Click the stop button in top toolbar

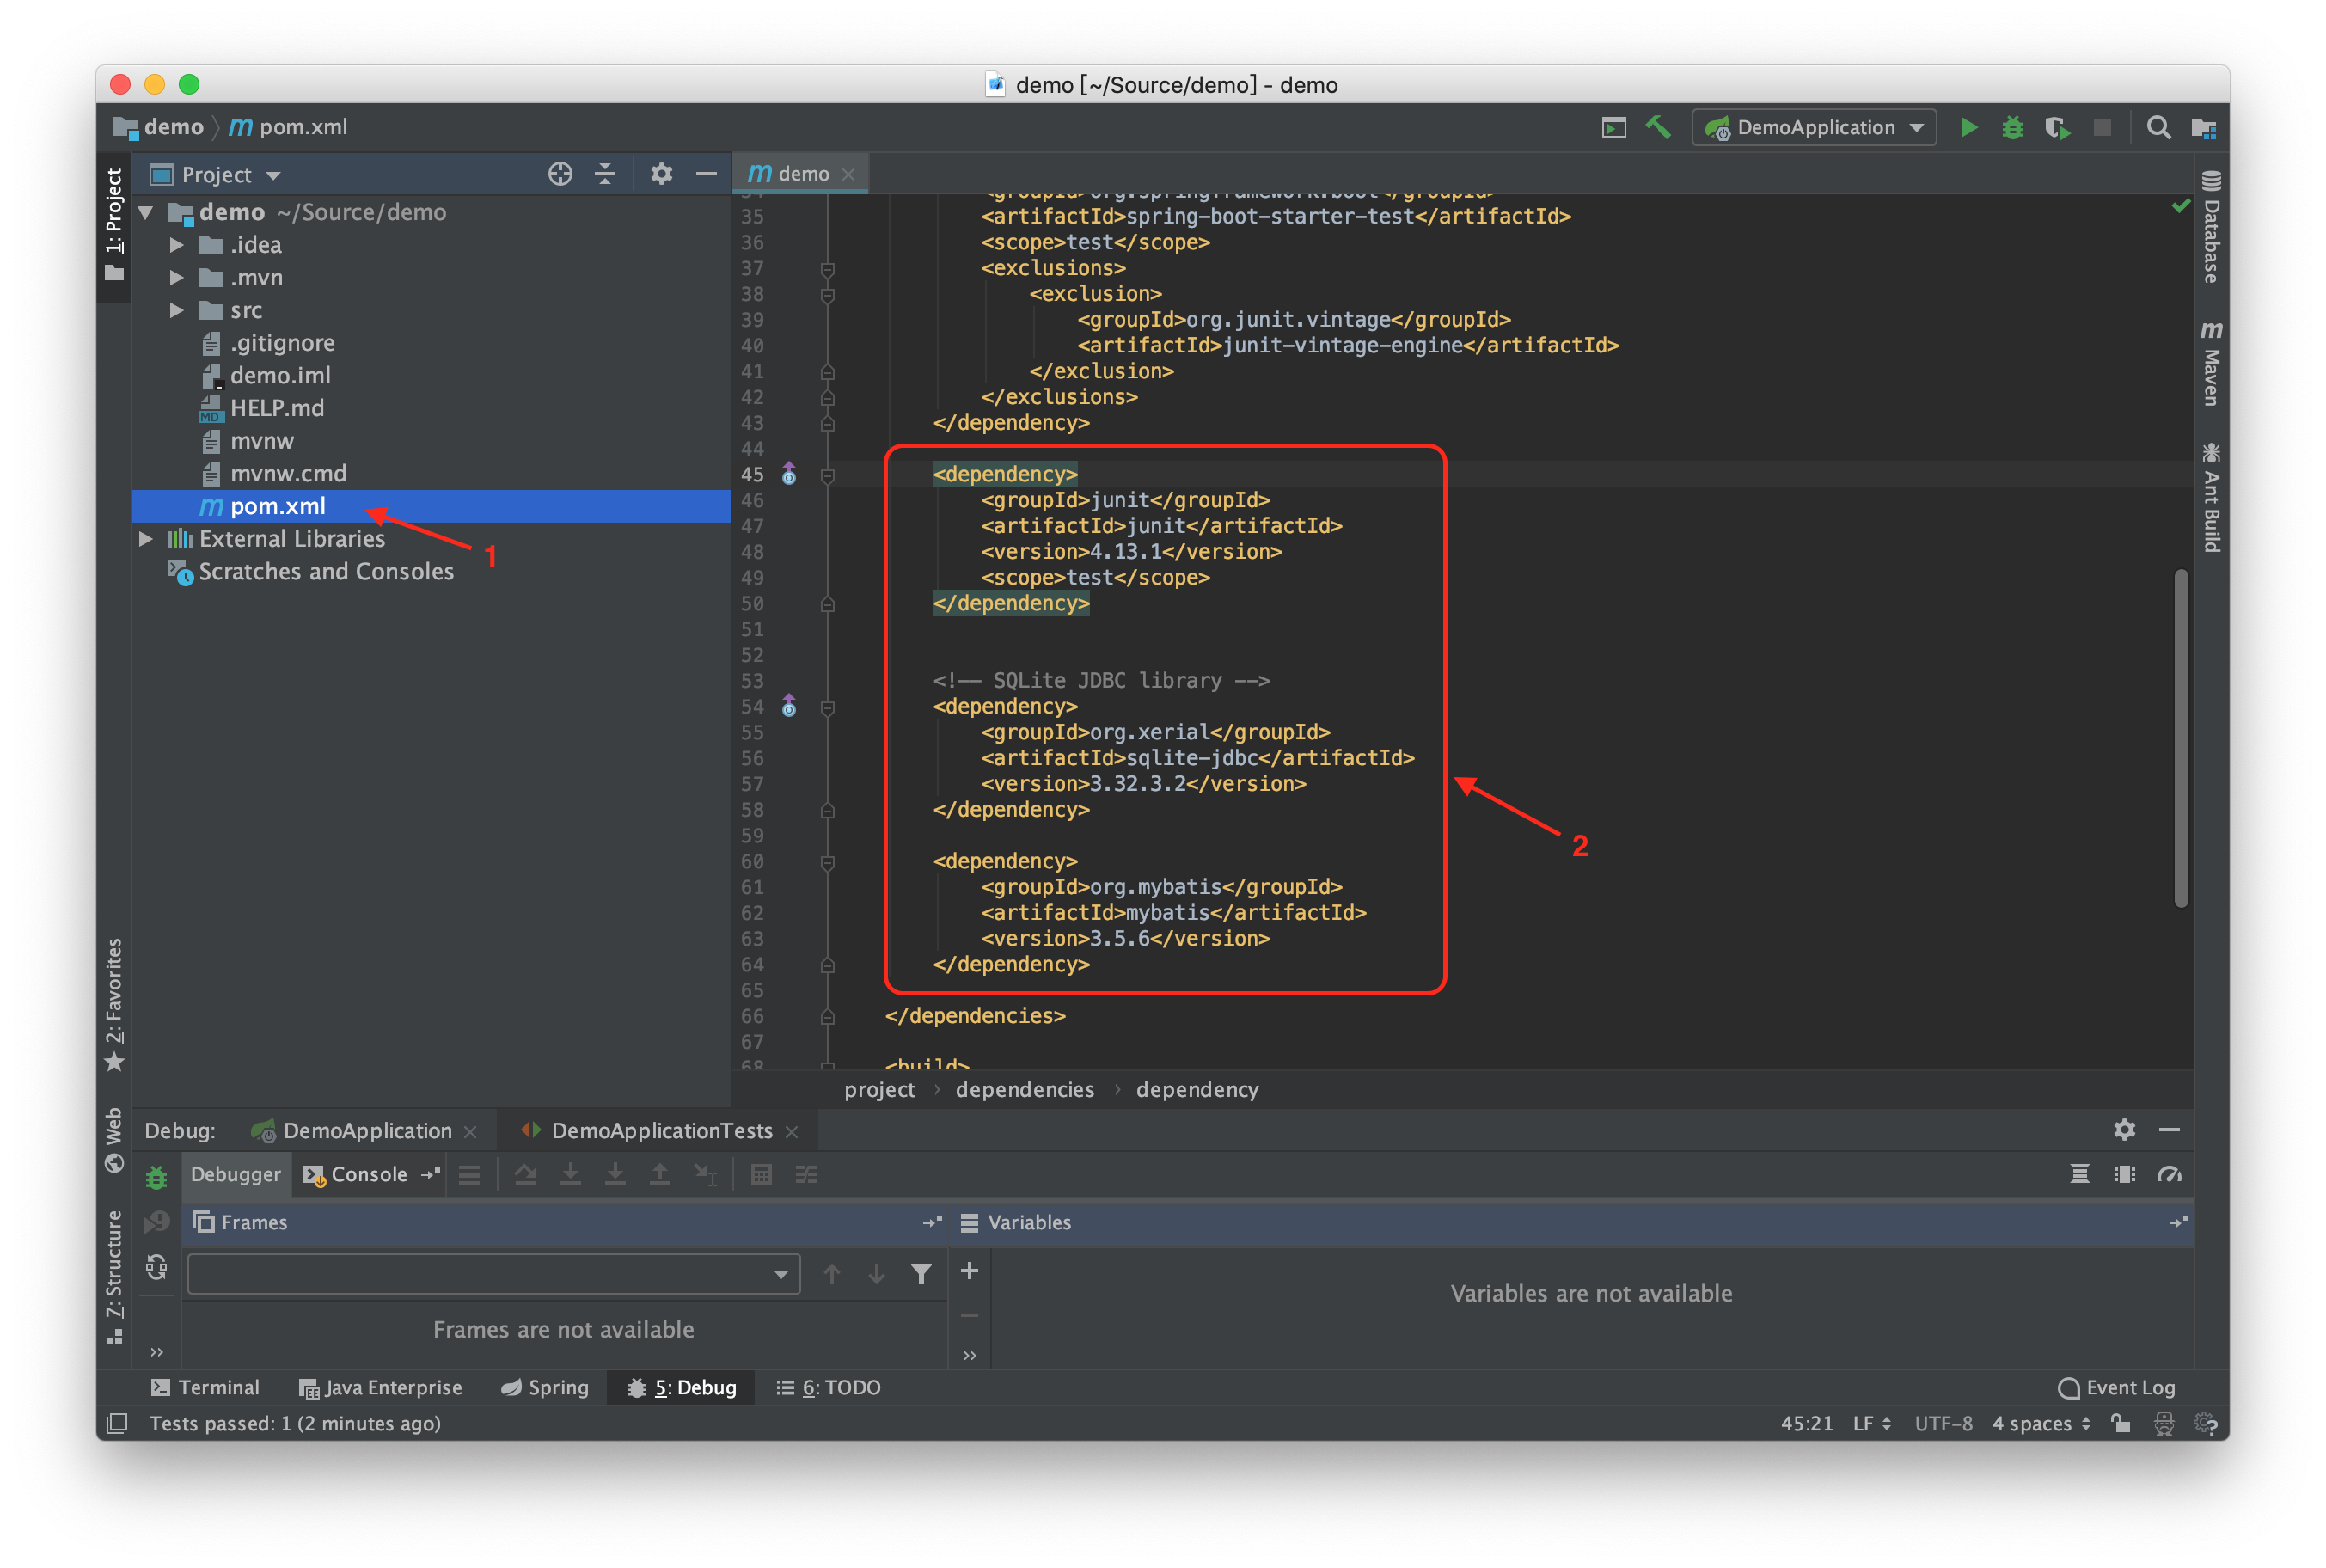(x=2102, y=127)
